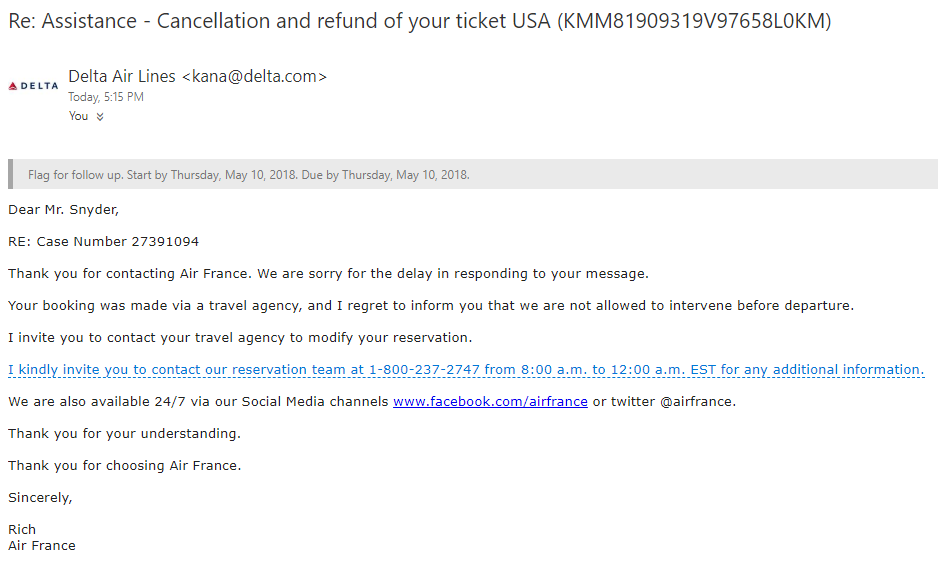The height and width of the screenshot is (568, 938).
Task: Select the sender name Delta Air Lines
Action: pos(122,76)
